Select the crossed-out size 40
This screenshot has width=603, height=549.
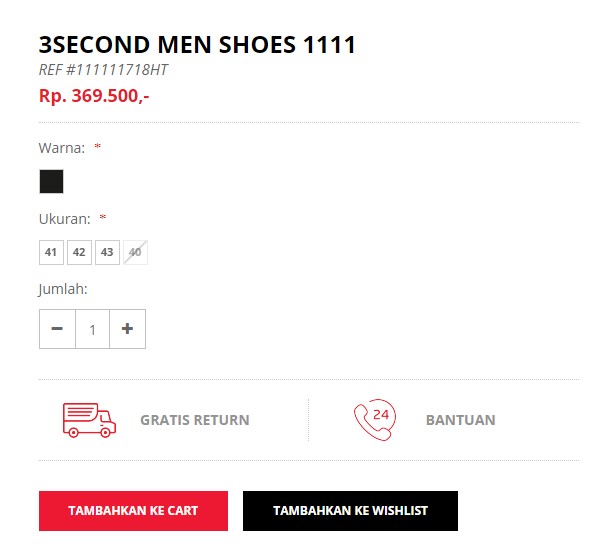[135, 253]
